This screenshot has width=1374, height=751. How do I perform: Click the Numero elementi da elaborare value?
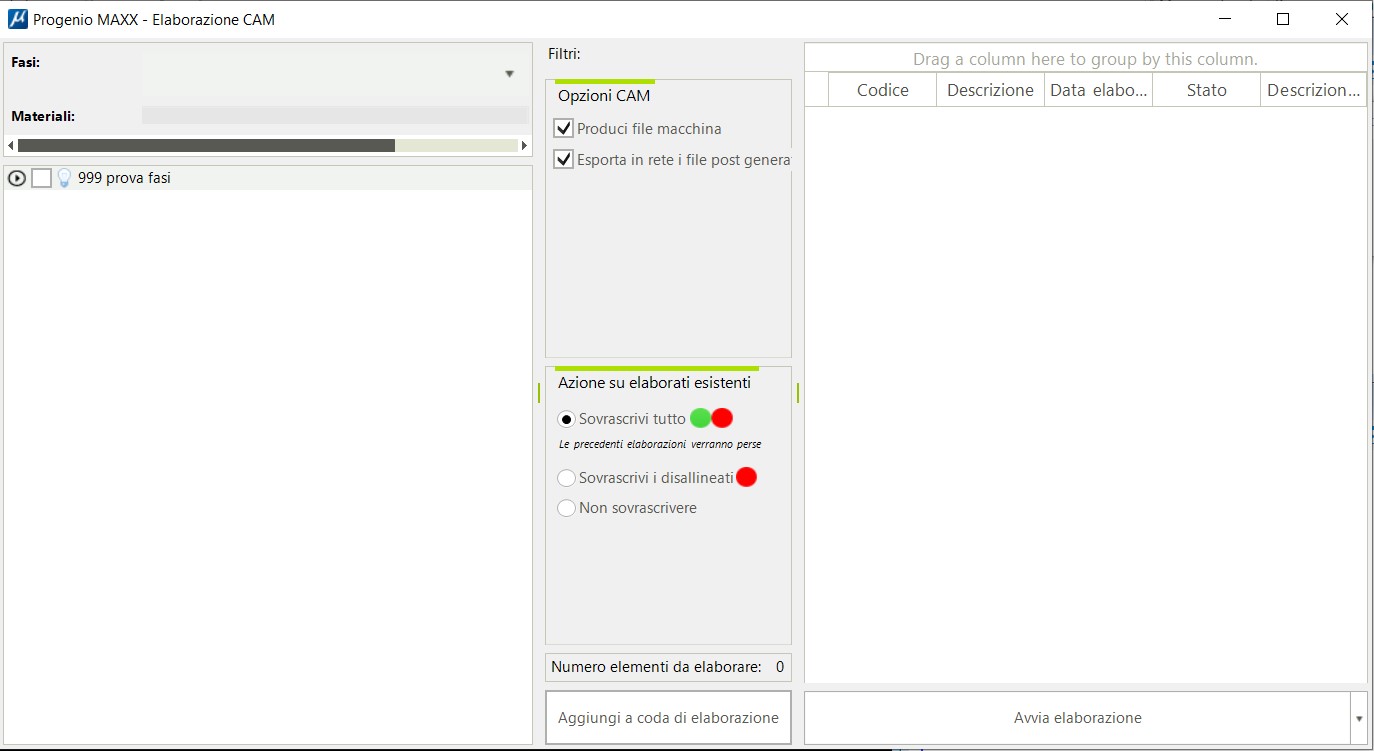coord(780,667)
